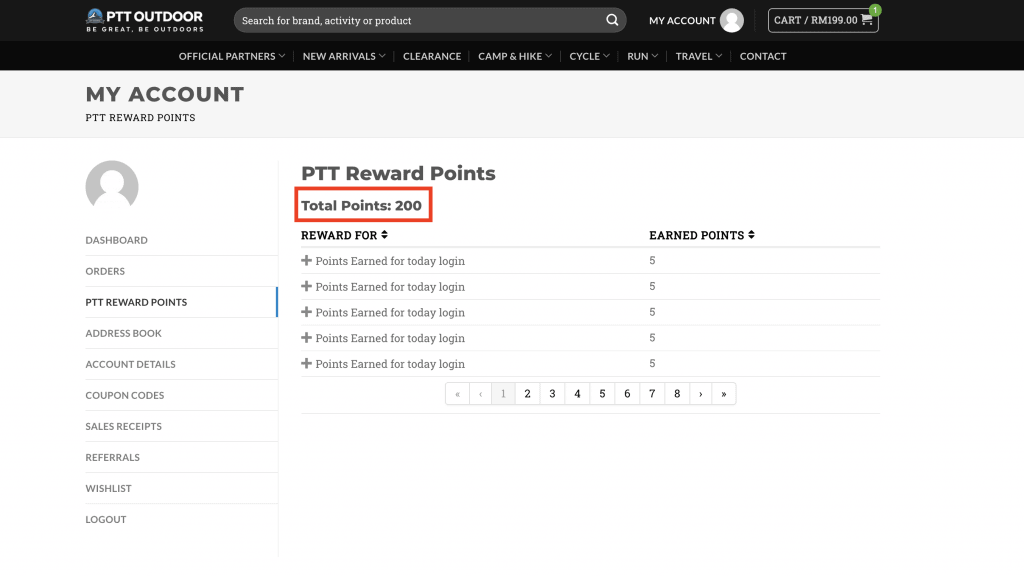Sort by Earned Points column arrows

click(x=751, y=235)
